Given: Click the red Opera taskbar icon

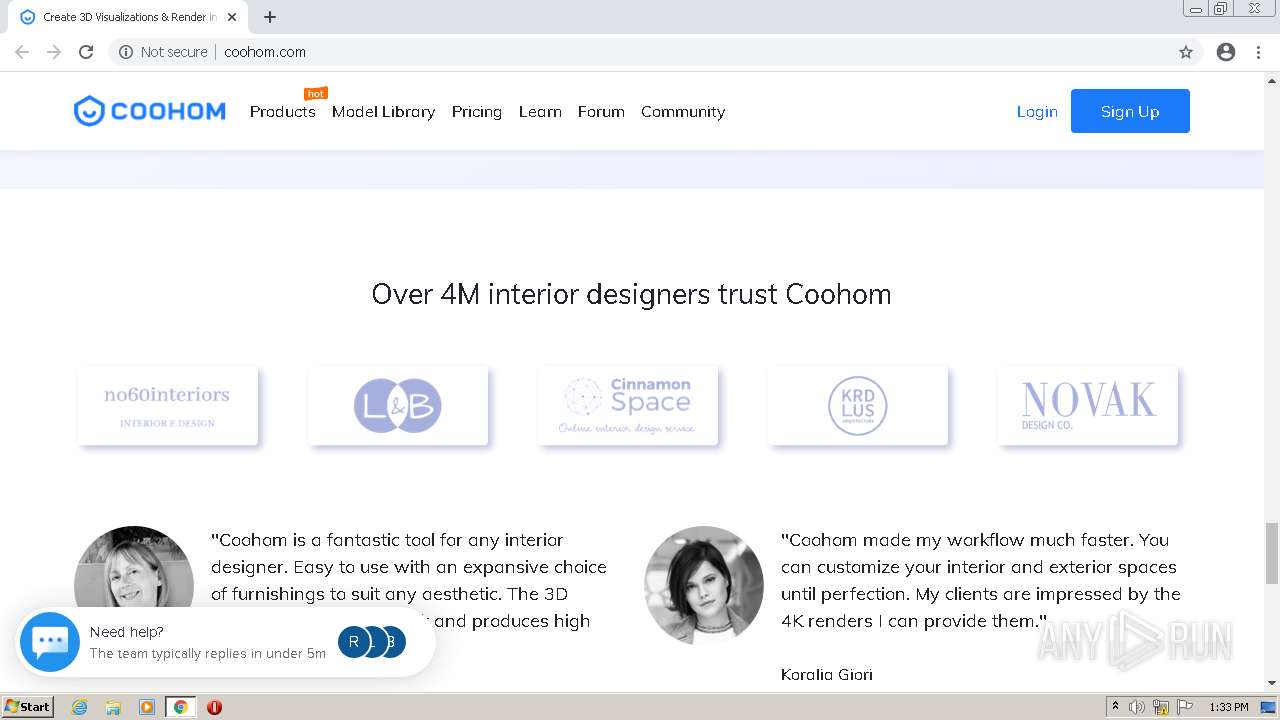Looking at the screenshot, I should pyautogui.click(x=214, y=707).
